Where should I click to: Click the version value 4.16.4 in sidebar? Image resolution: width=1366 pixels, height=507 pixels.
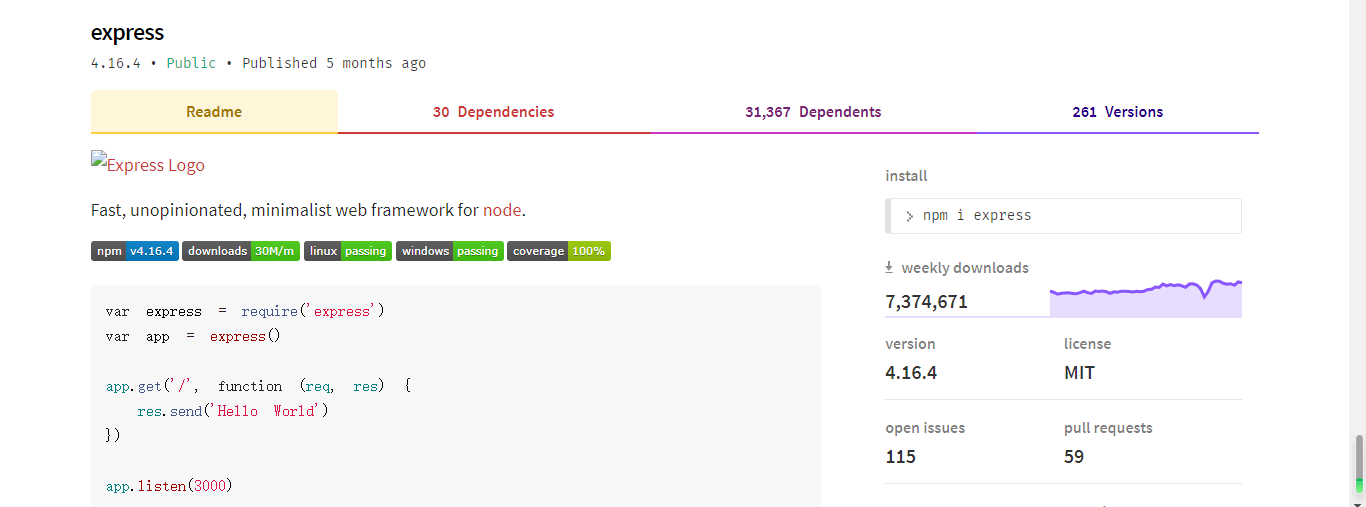[911, 373]
